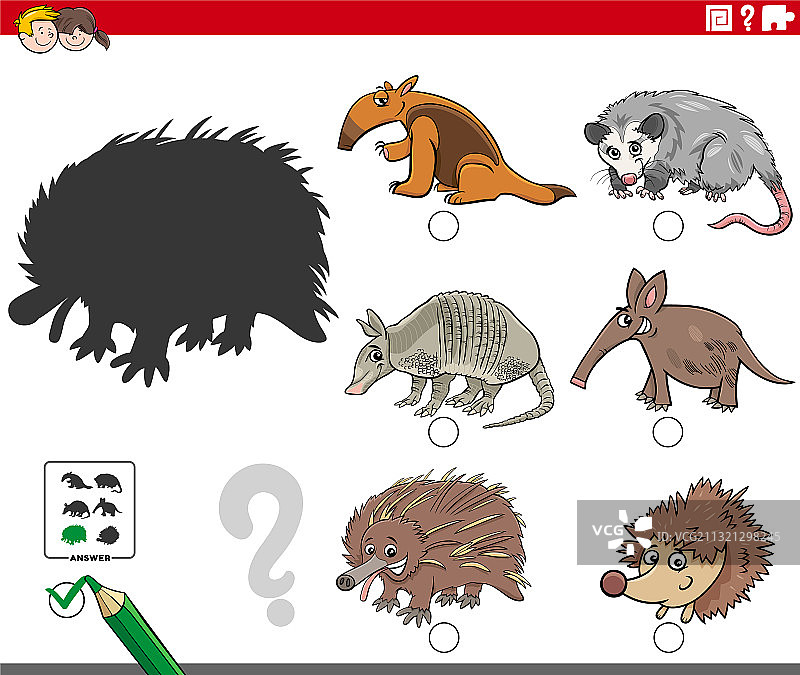Mark the circle beneath the hedgehog
This screenshot has height=675, width=800.
pyautogui.click(x=668, y=636)
